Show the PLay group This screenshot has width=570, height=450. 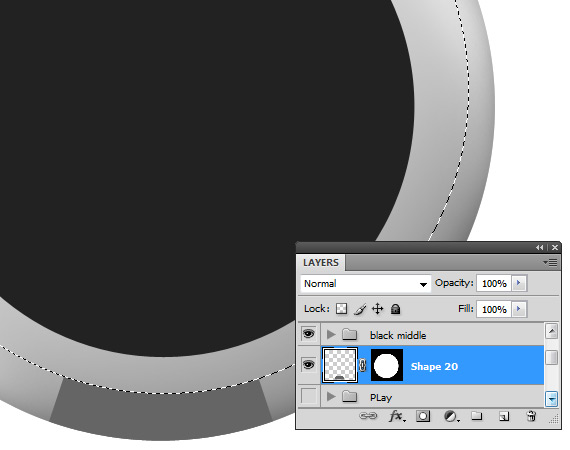pyautogui.click(x=309, y=395)
